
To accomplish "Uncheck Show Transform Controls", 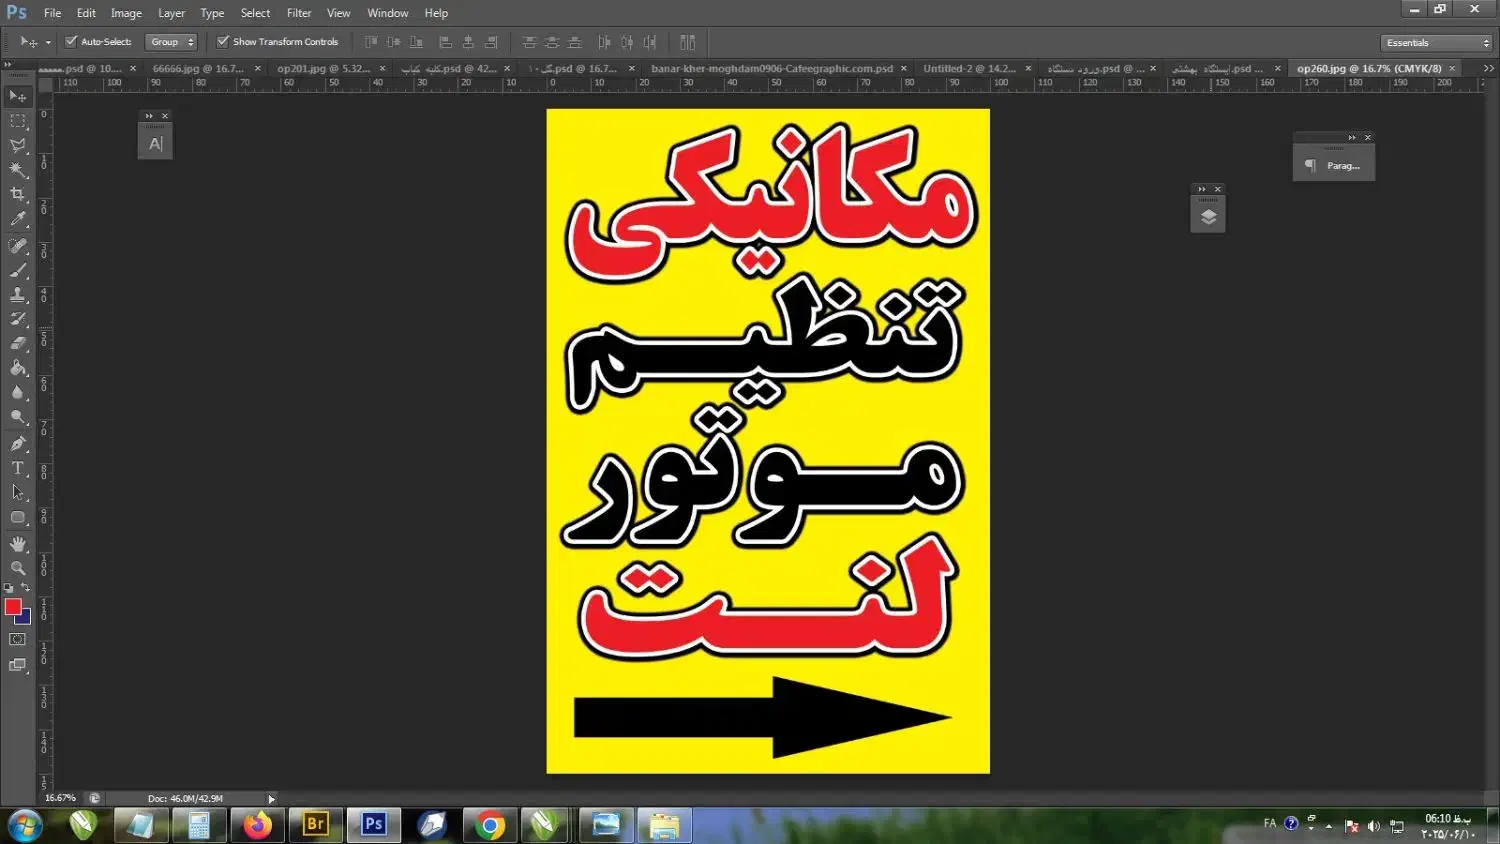I will coord(223,42).
